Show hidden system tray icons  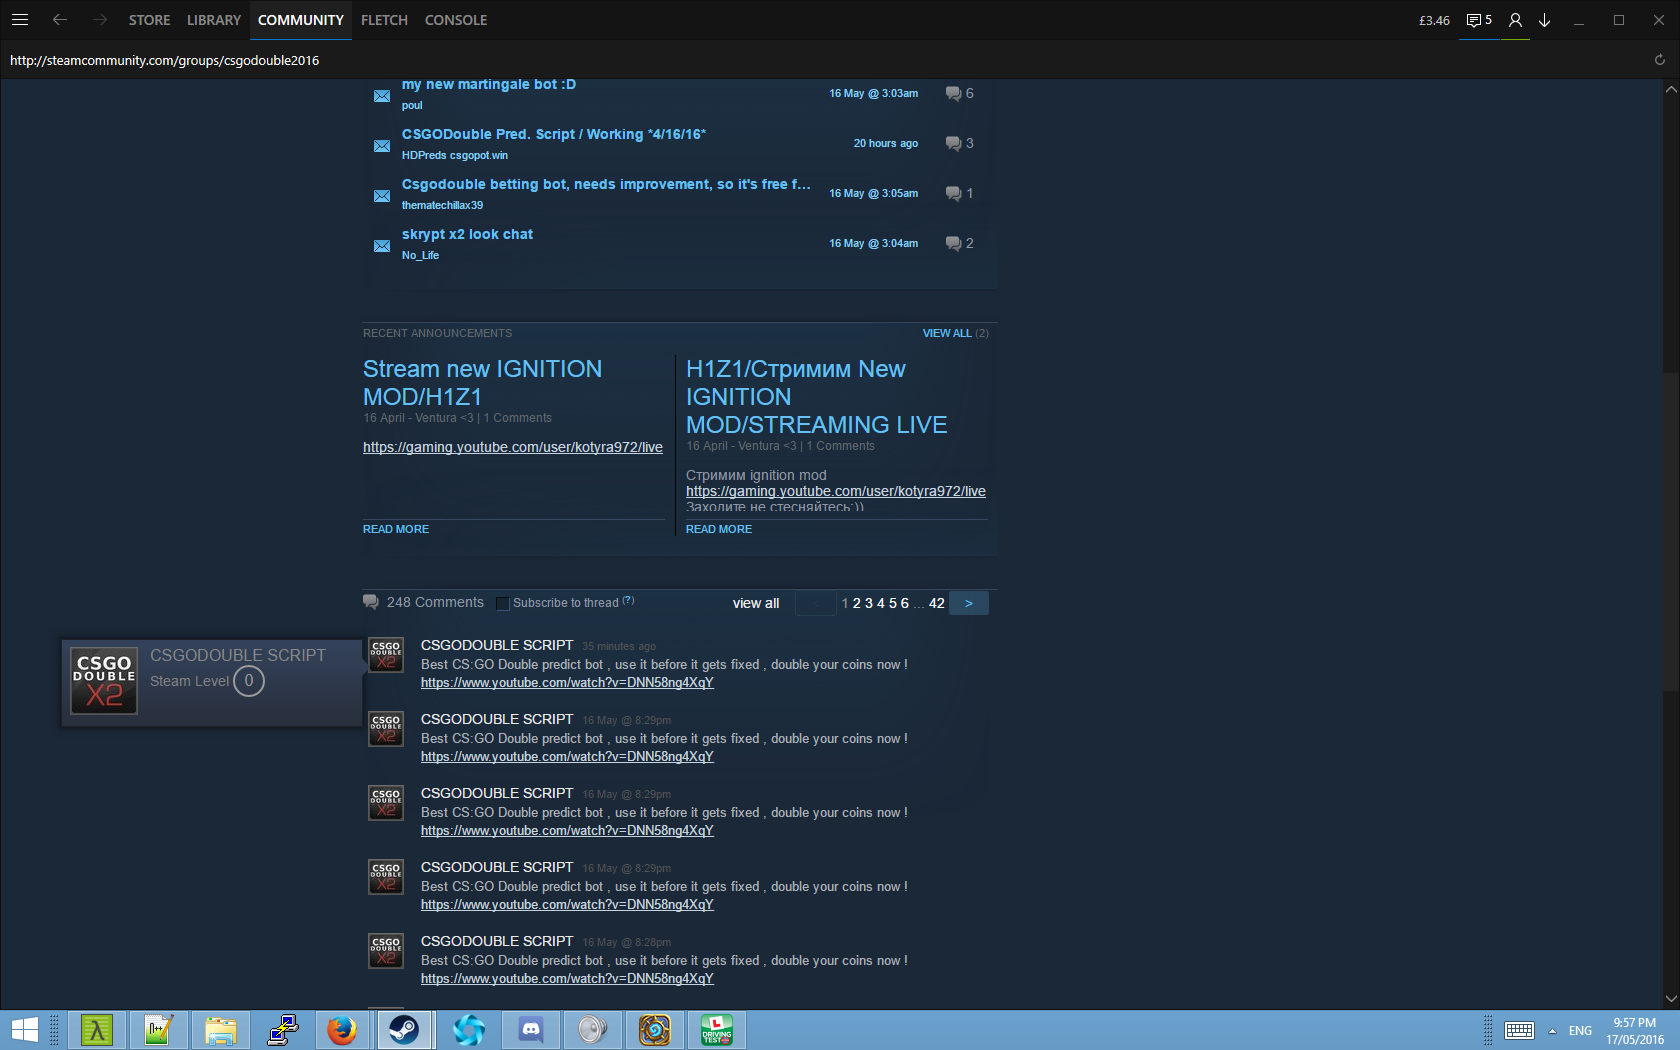tap(1552, 1030)
